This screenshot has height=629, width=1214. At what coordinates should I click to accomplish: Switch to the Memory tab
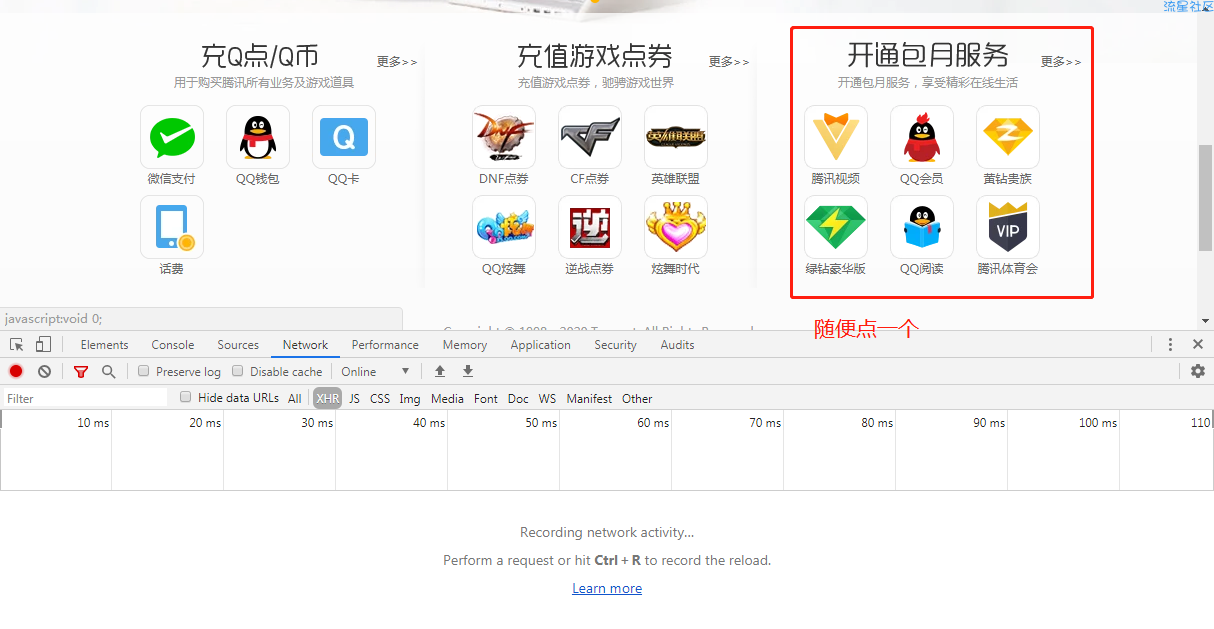coord(465,344)
